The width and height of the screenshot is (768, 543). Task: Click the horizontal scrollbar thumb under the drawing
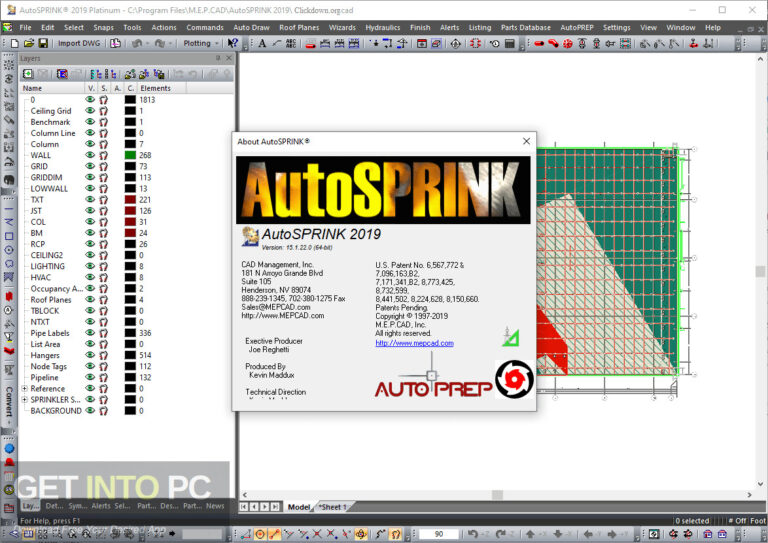pos(497,495)
